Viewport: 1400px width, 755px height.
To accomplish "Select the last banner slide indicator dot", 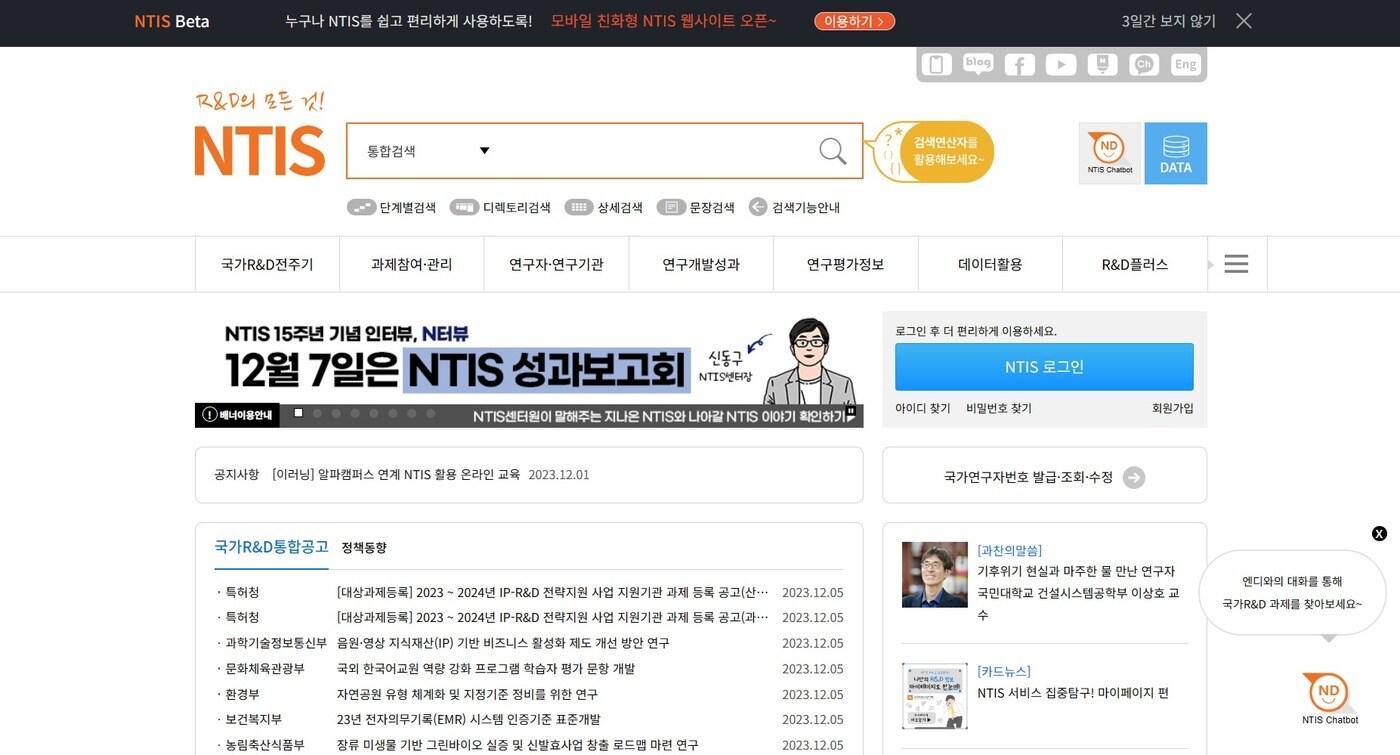I will [x=431, y=413].
